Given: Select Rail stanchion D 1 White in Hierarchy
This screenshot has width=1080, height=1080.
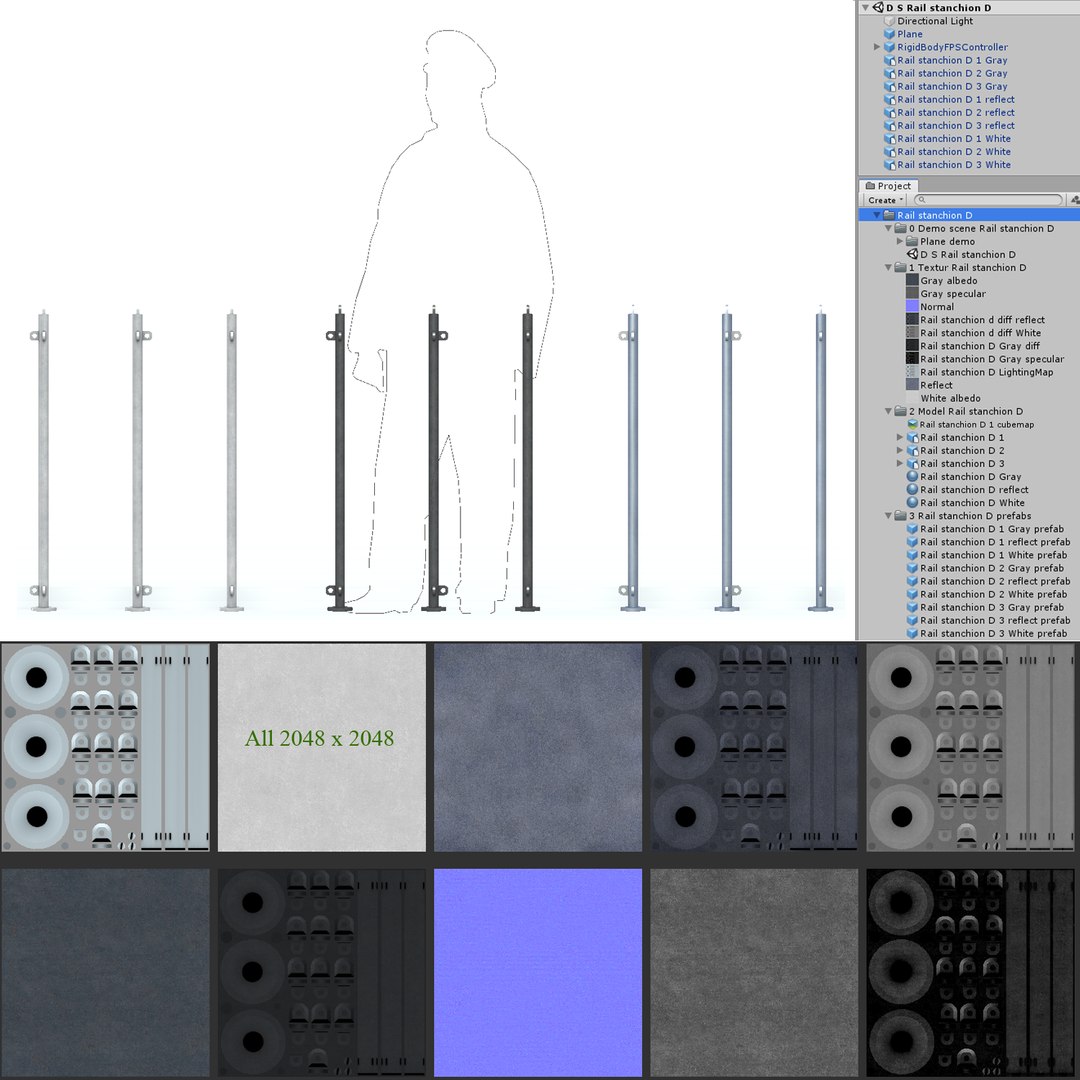Looking at the screenshot, I should point(954,138).
